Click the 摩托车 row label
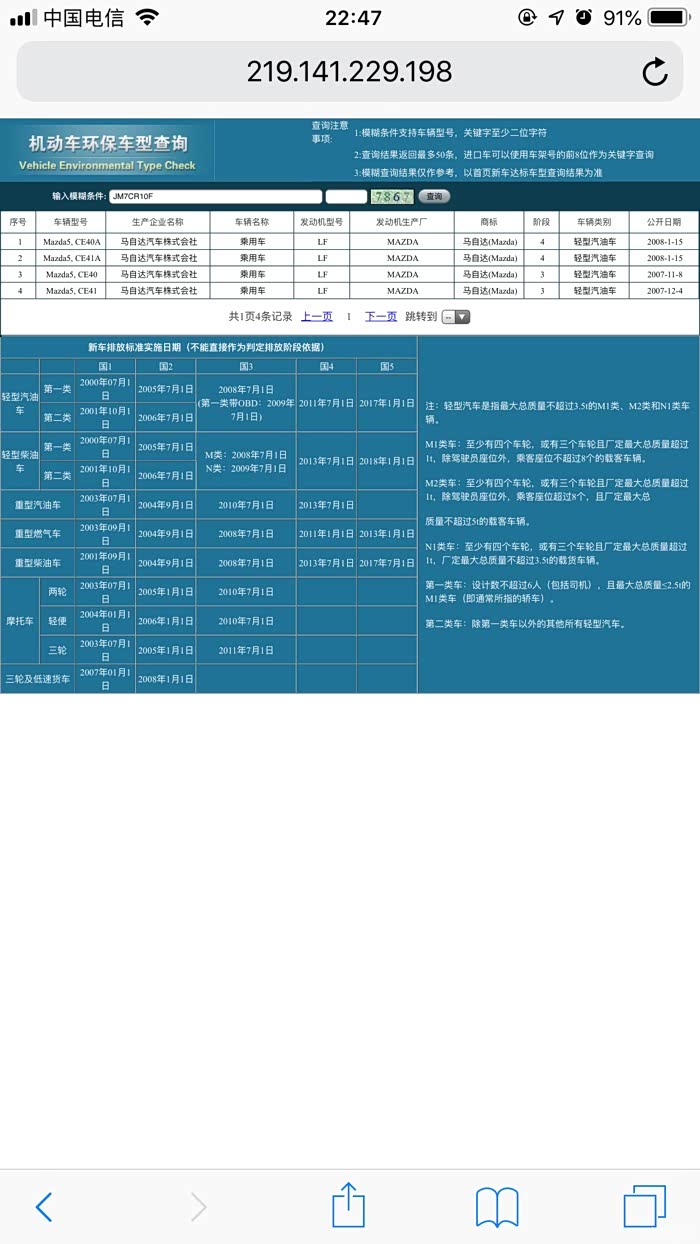This screenshot has width=700, height=1244. [x=20, y=620]
